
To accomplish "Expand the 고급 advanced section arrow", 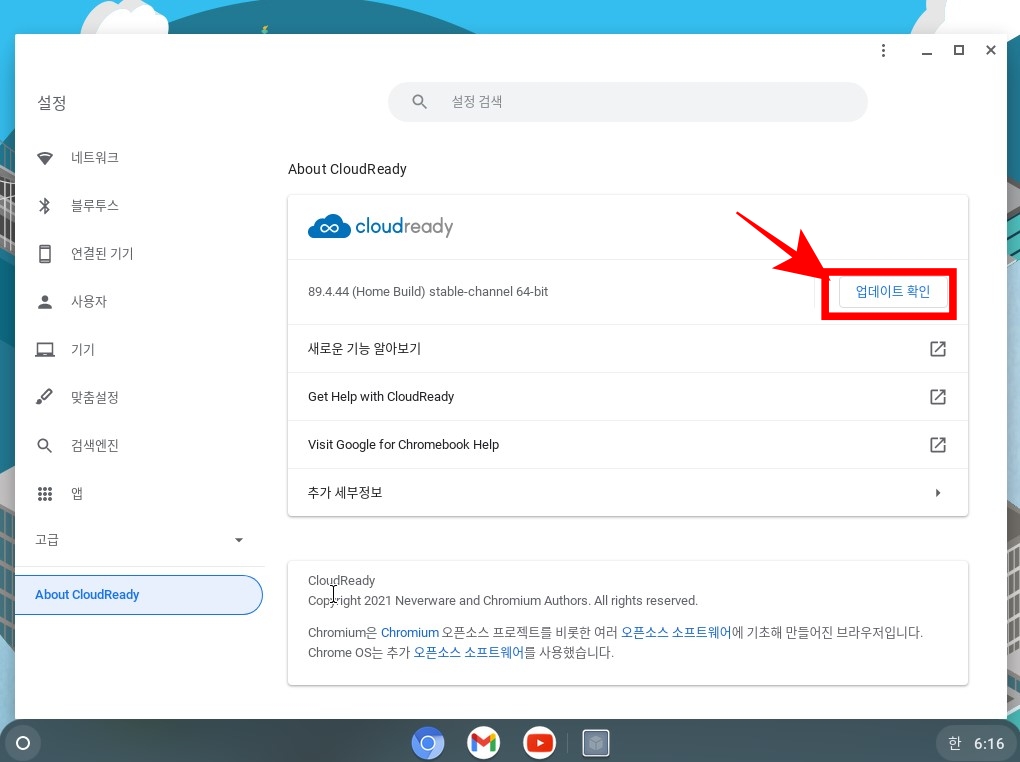I will pos(239,540).
